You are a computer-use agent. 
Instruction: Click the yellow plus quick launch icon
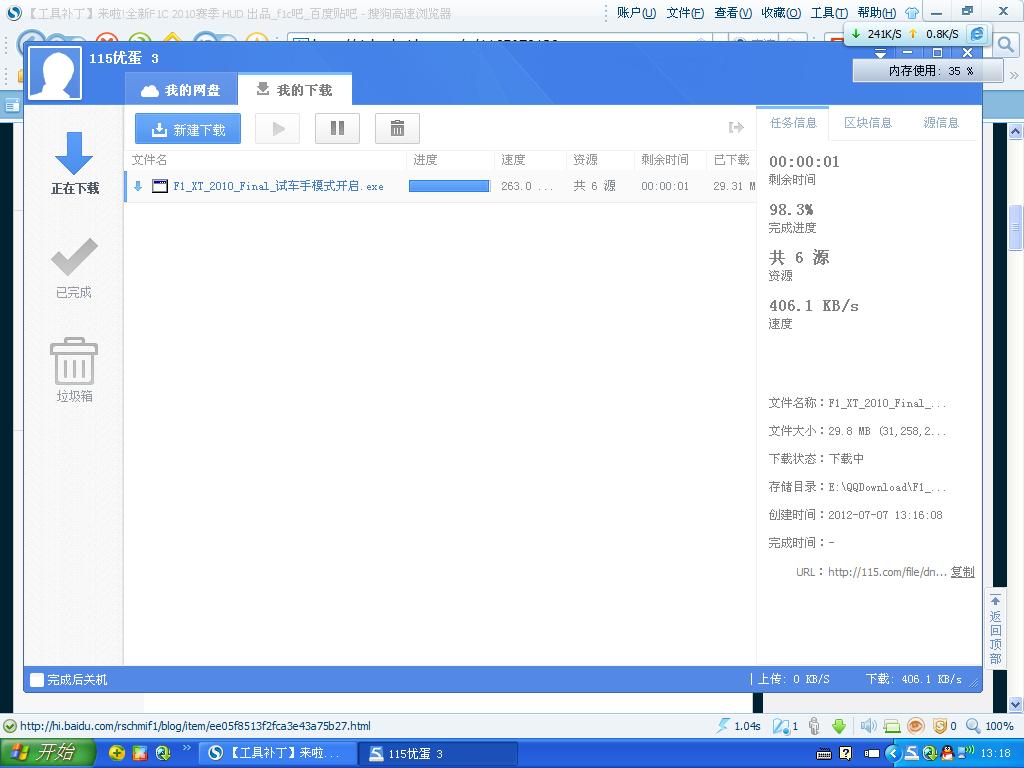(x=116, y=753)
